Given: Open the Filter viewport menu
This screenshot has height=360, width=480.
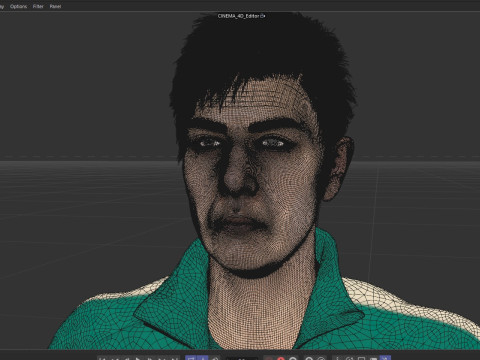Looking at the screenshot, I should tap(38, 6).
